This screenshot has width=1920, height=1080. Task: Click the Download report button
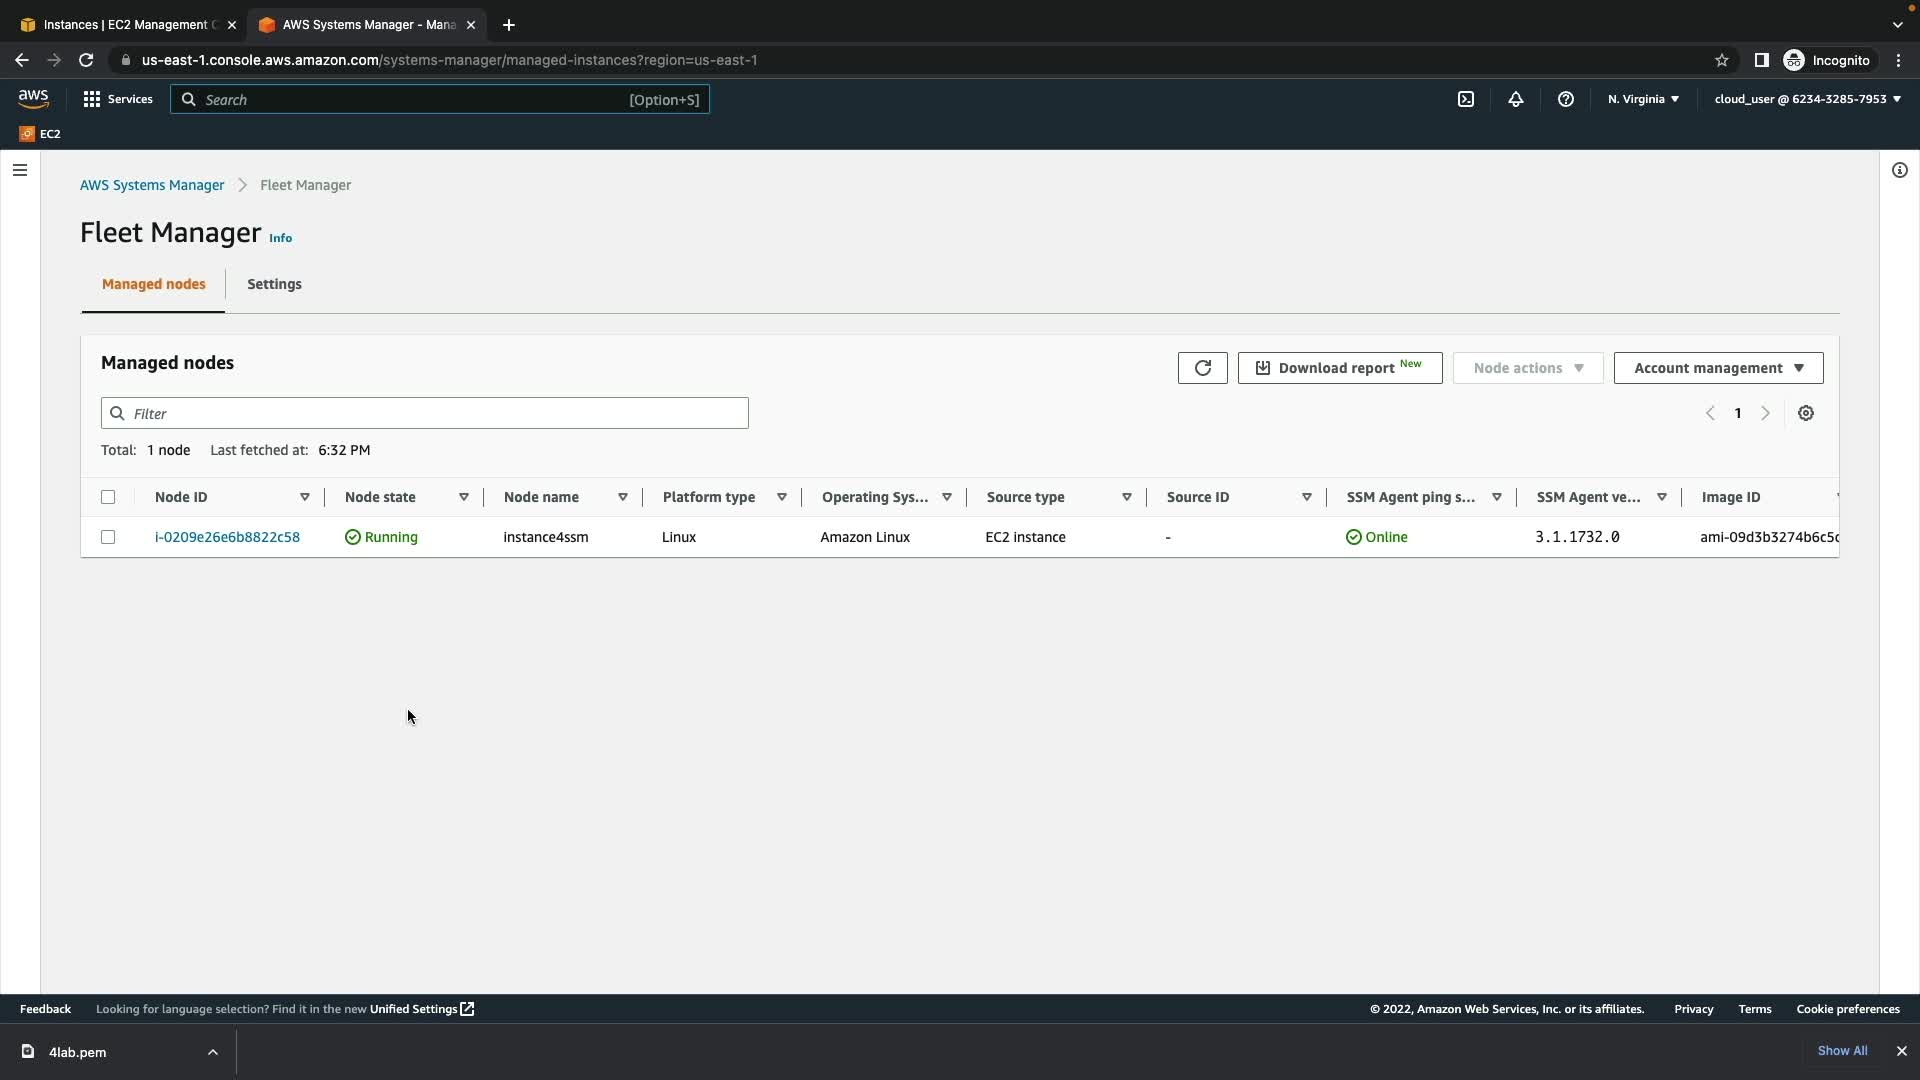[1339, 368]
